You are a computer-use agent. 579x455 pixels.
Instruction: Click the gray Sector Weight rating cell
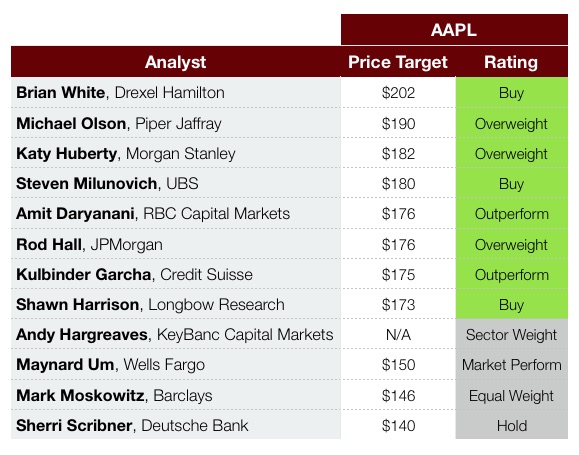click(x=511, y=335)
